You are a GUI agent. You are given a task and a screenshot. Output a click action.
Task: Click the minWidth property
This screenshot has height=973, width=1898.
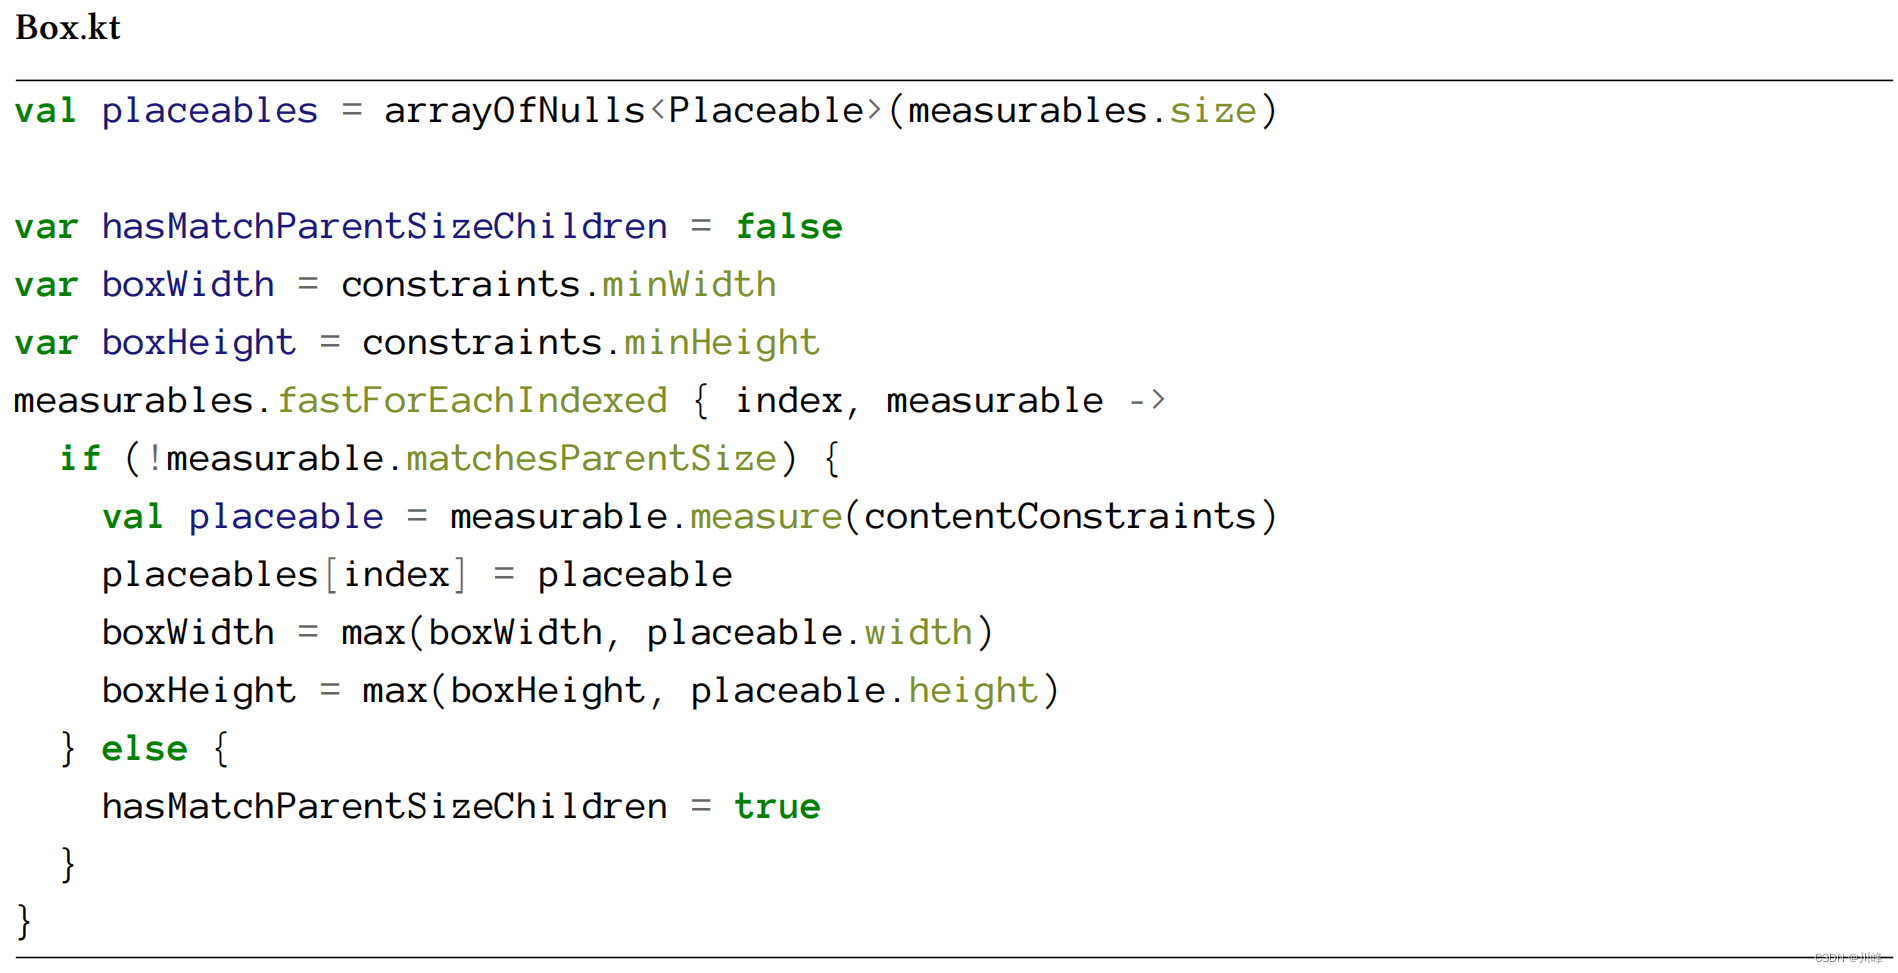pos(689,285)
